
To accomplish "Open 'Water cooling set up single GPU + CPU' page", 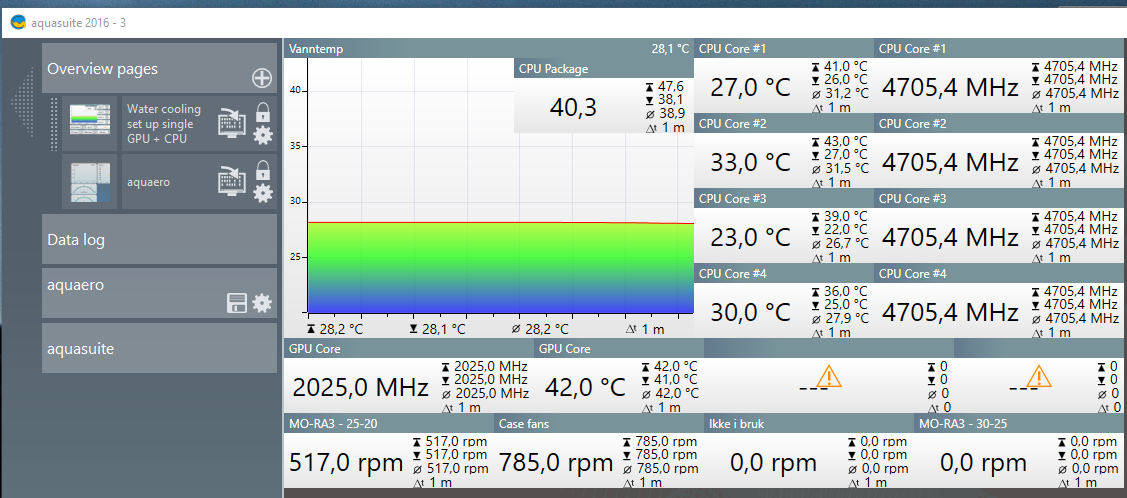I will (x=164, y=123).
